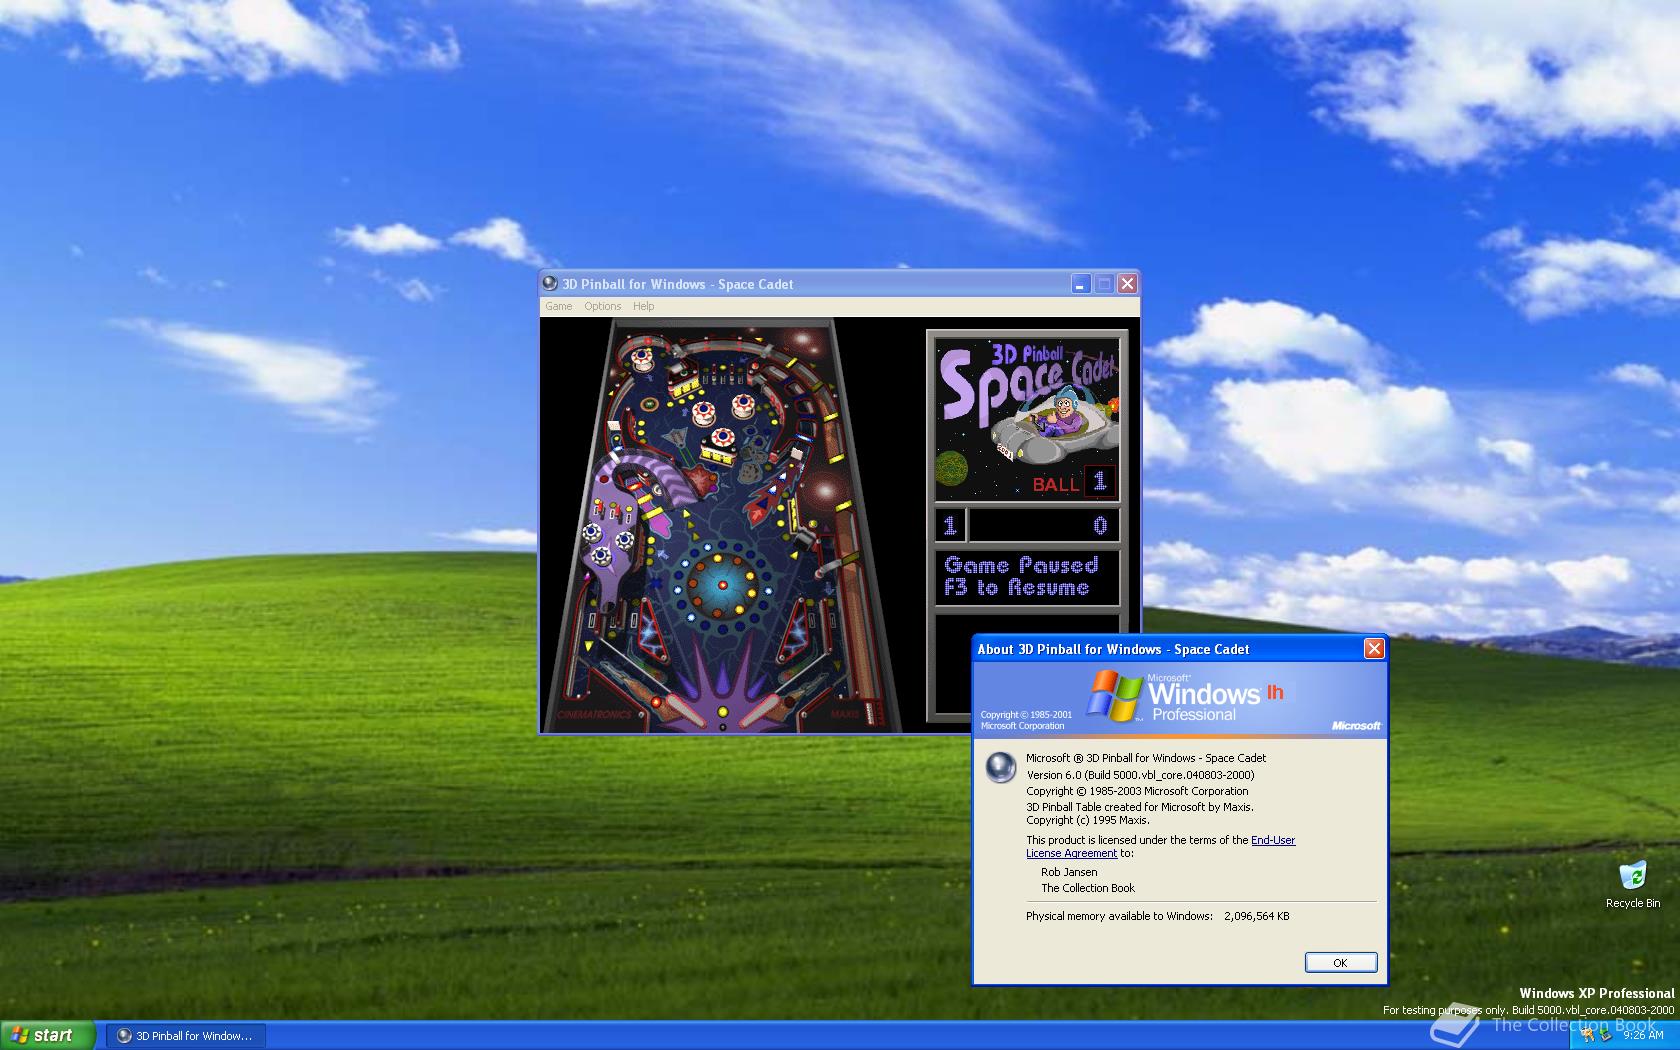This screenshot has width=1680, height=1050.
Task: Open the Help menu in Pinball
Action: [643, 306]
